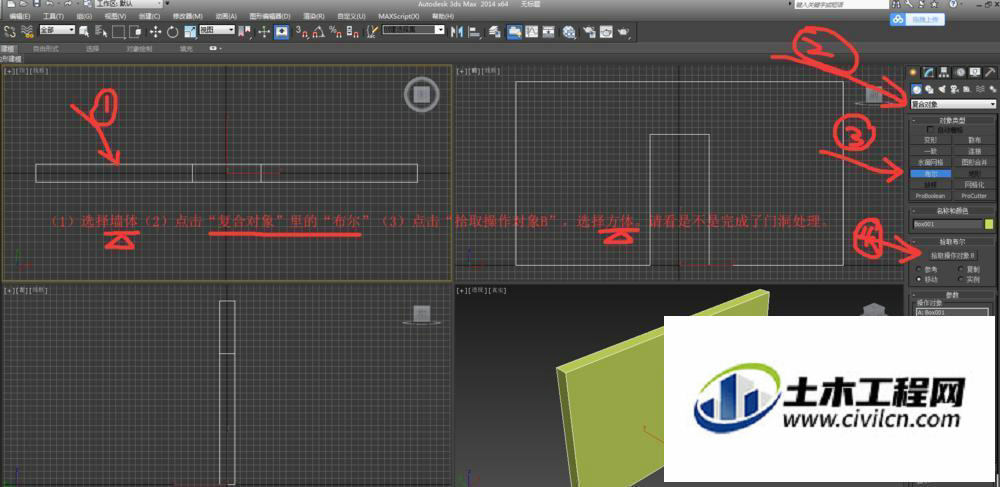The height and width of the screenshot is (487, 1000).
Task: Open the 复合对象 category dropdown
Action: click(x=953, y=104)
